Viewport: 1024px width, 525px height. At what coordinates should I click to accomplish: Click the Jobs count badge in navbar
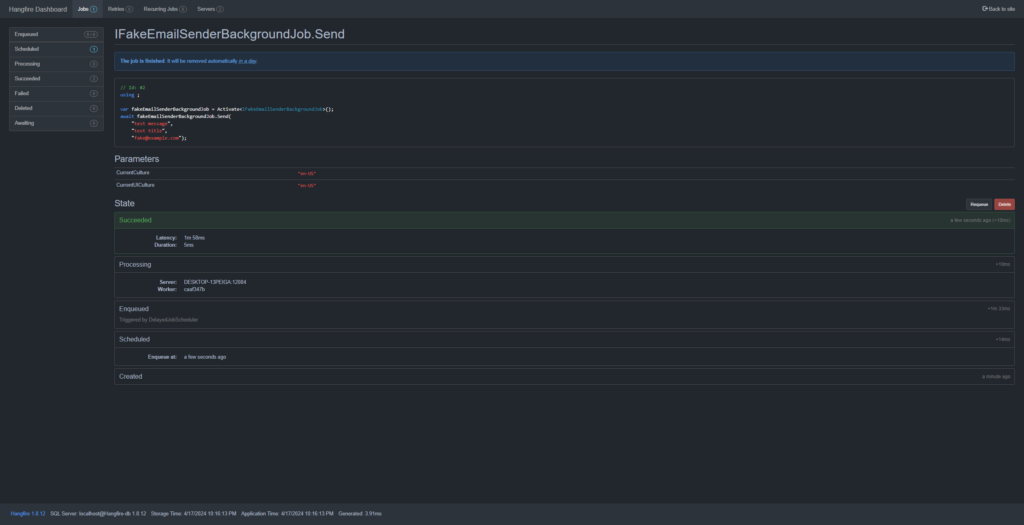(94, 8)
